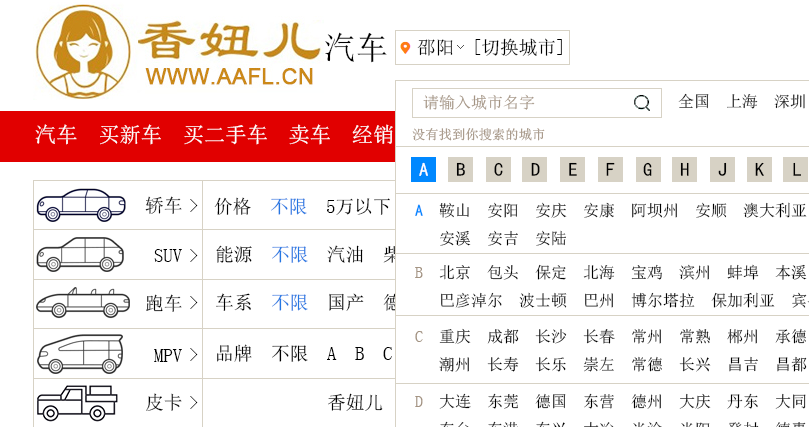Open the 汽车 nav menu item

click(56, 135)
